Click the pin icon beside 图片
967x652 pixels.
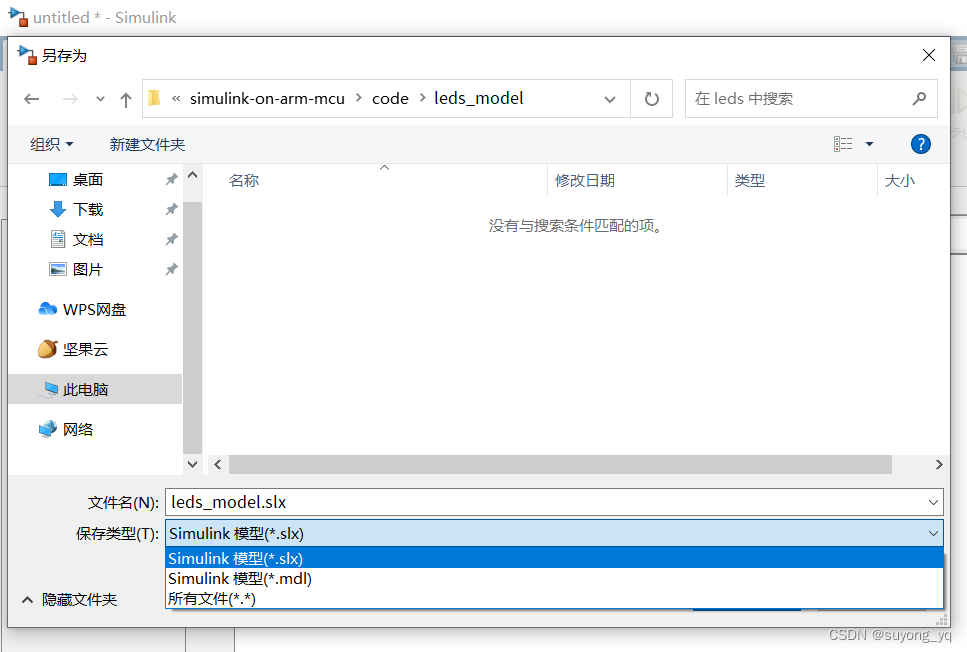point(171,270)
